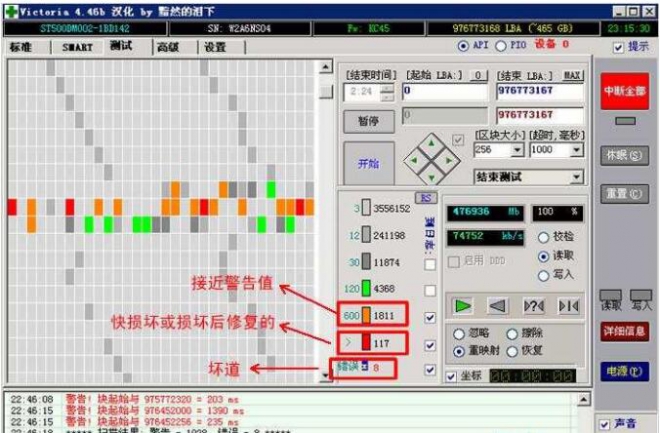Select the random seek |?| scan icon

(533, 305)
